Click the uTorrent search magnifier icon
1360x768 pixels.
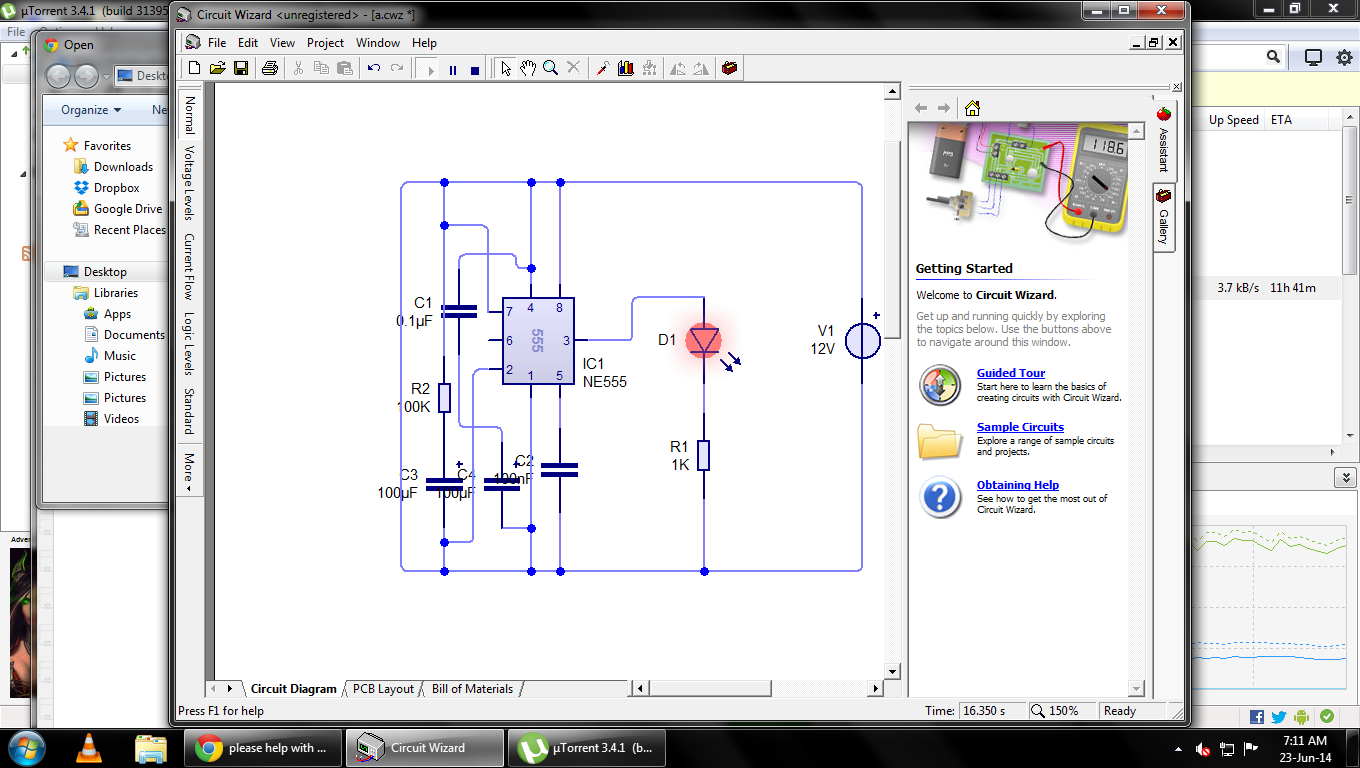pyautogui.click(x=1273, y=57)
